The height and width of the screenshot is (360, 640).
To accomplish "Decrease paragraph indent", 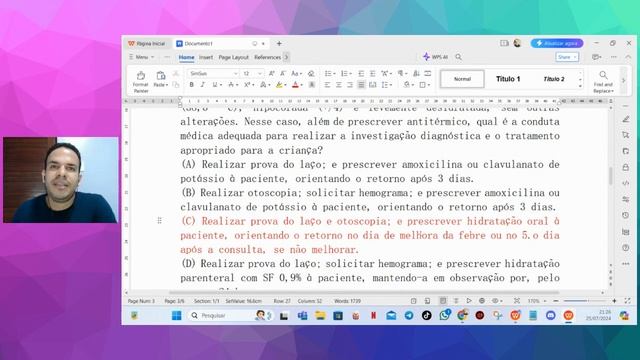I will [x=361, y=73].
